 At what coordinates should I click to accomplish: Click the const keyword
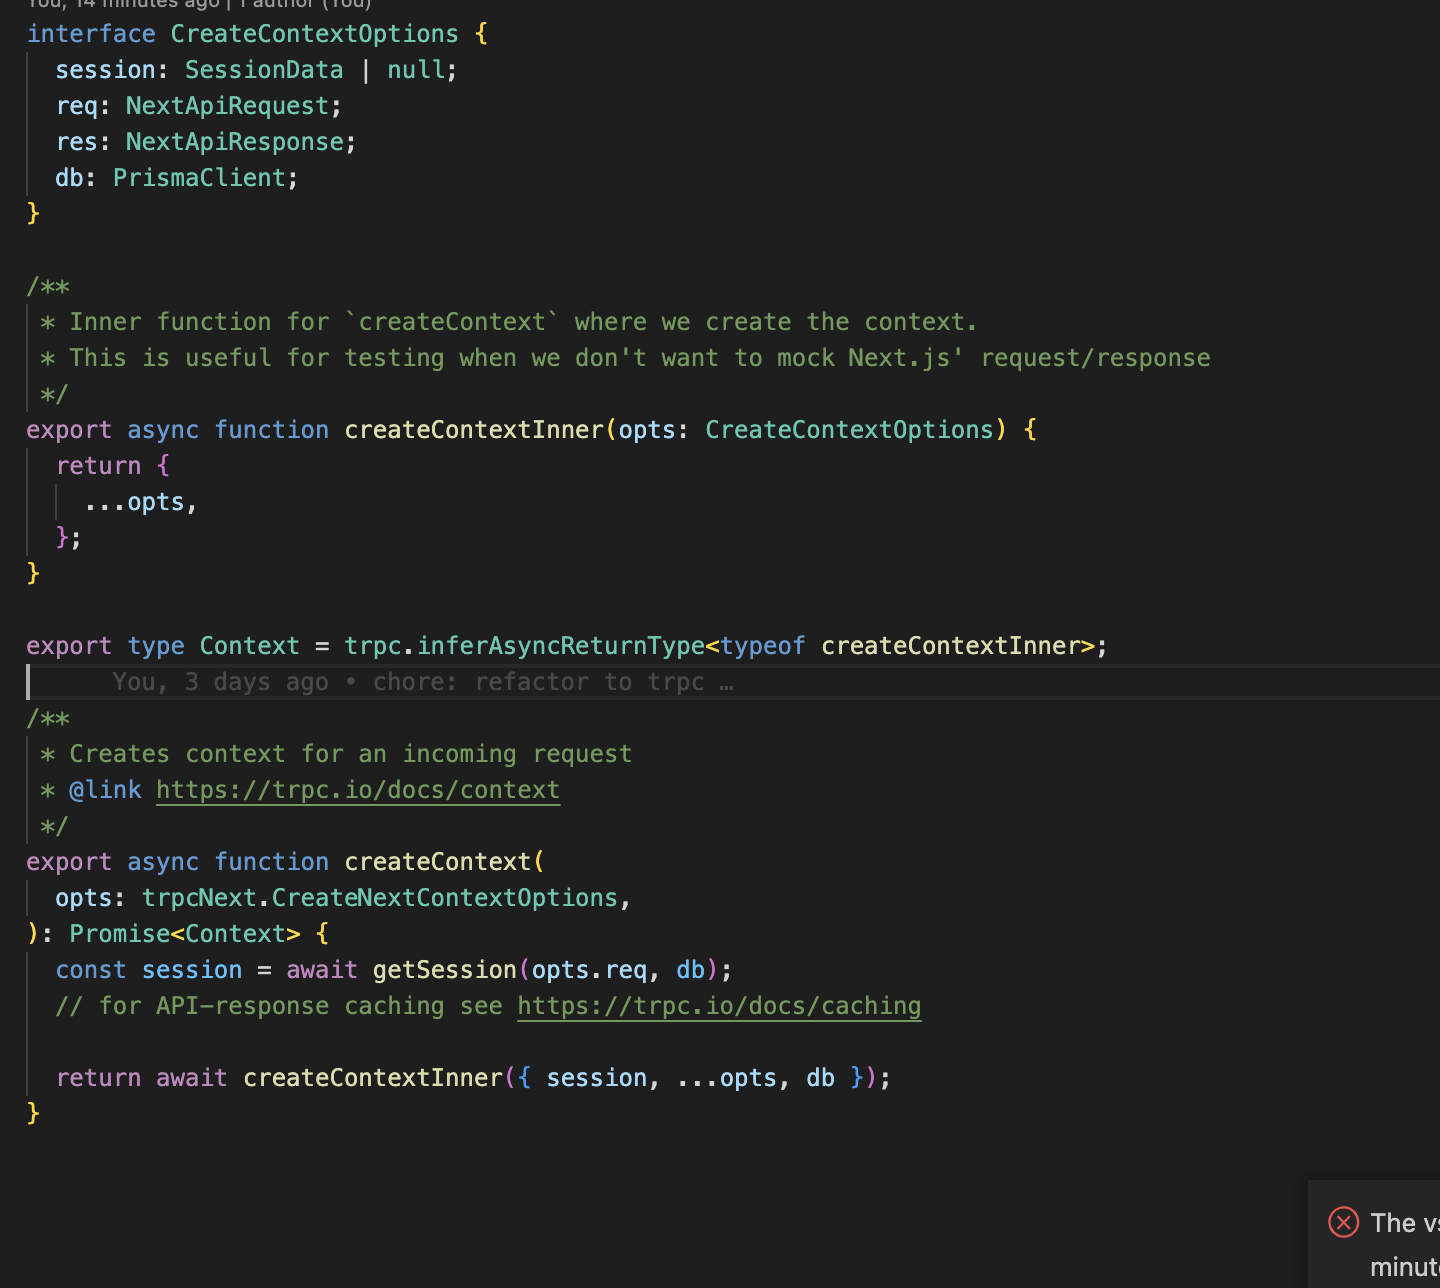(91, 970)
